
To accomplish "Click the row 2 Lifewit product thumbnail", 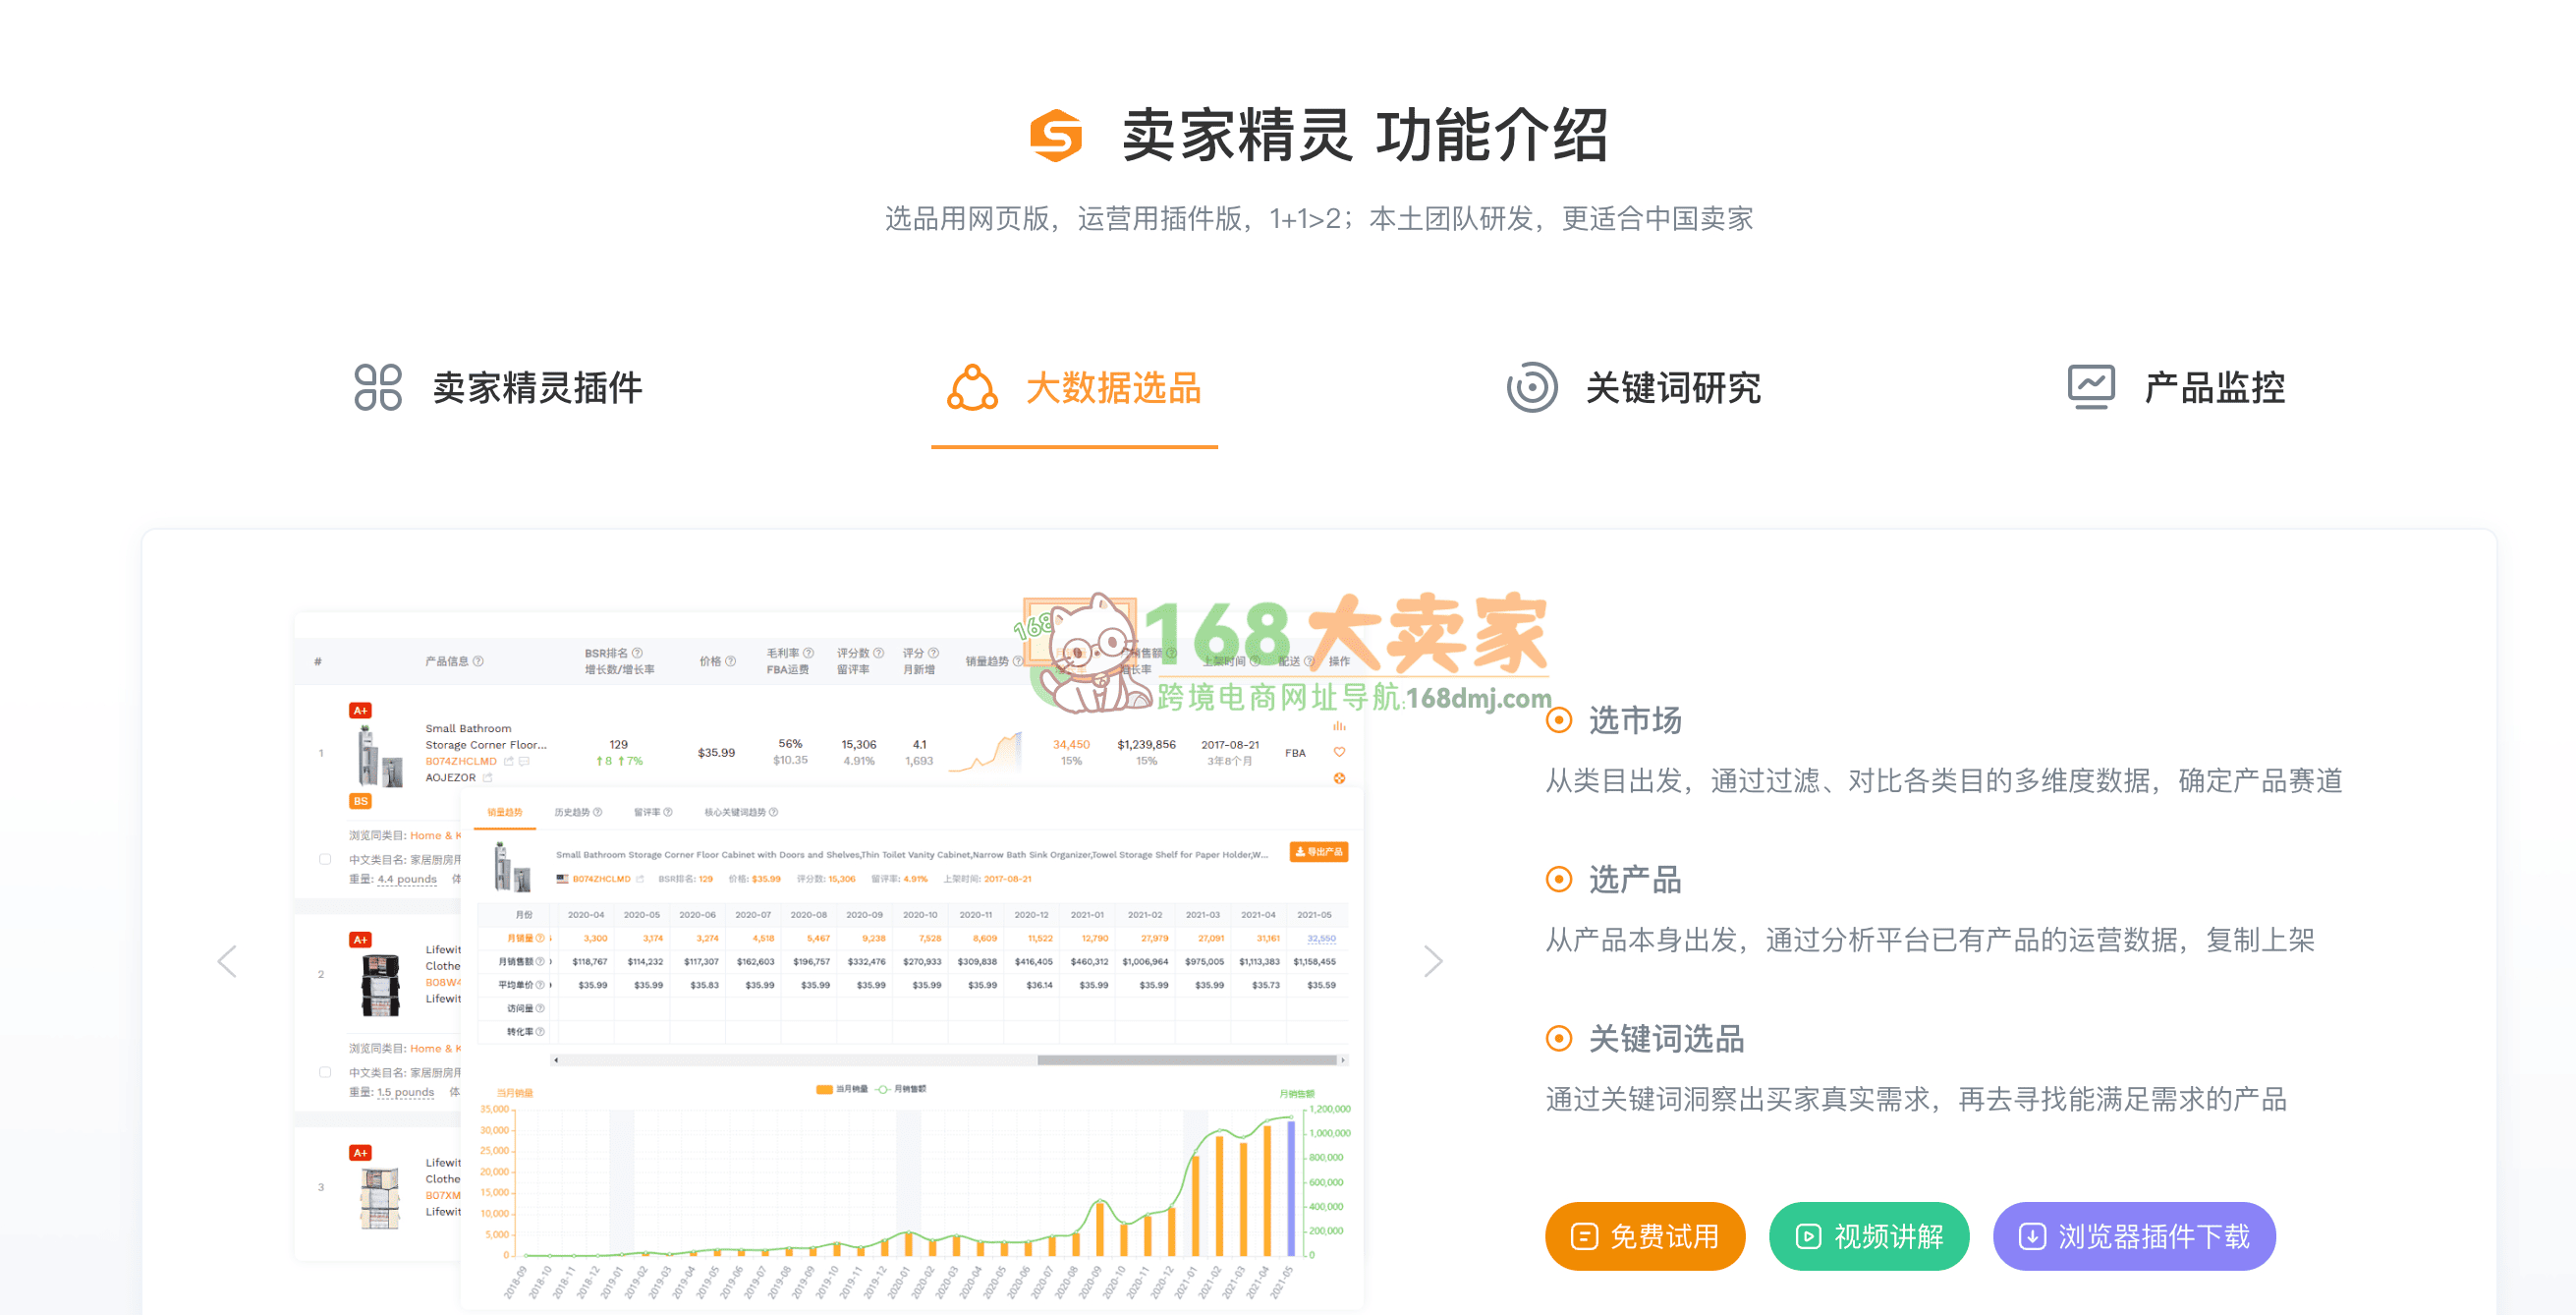I will pos(380,984).
